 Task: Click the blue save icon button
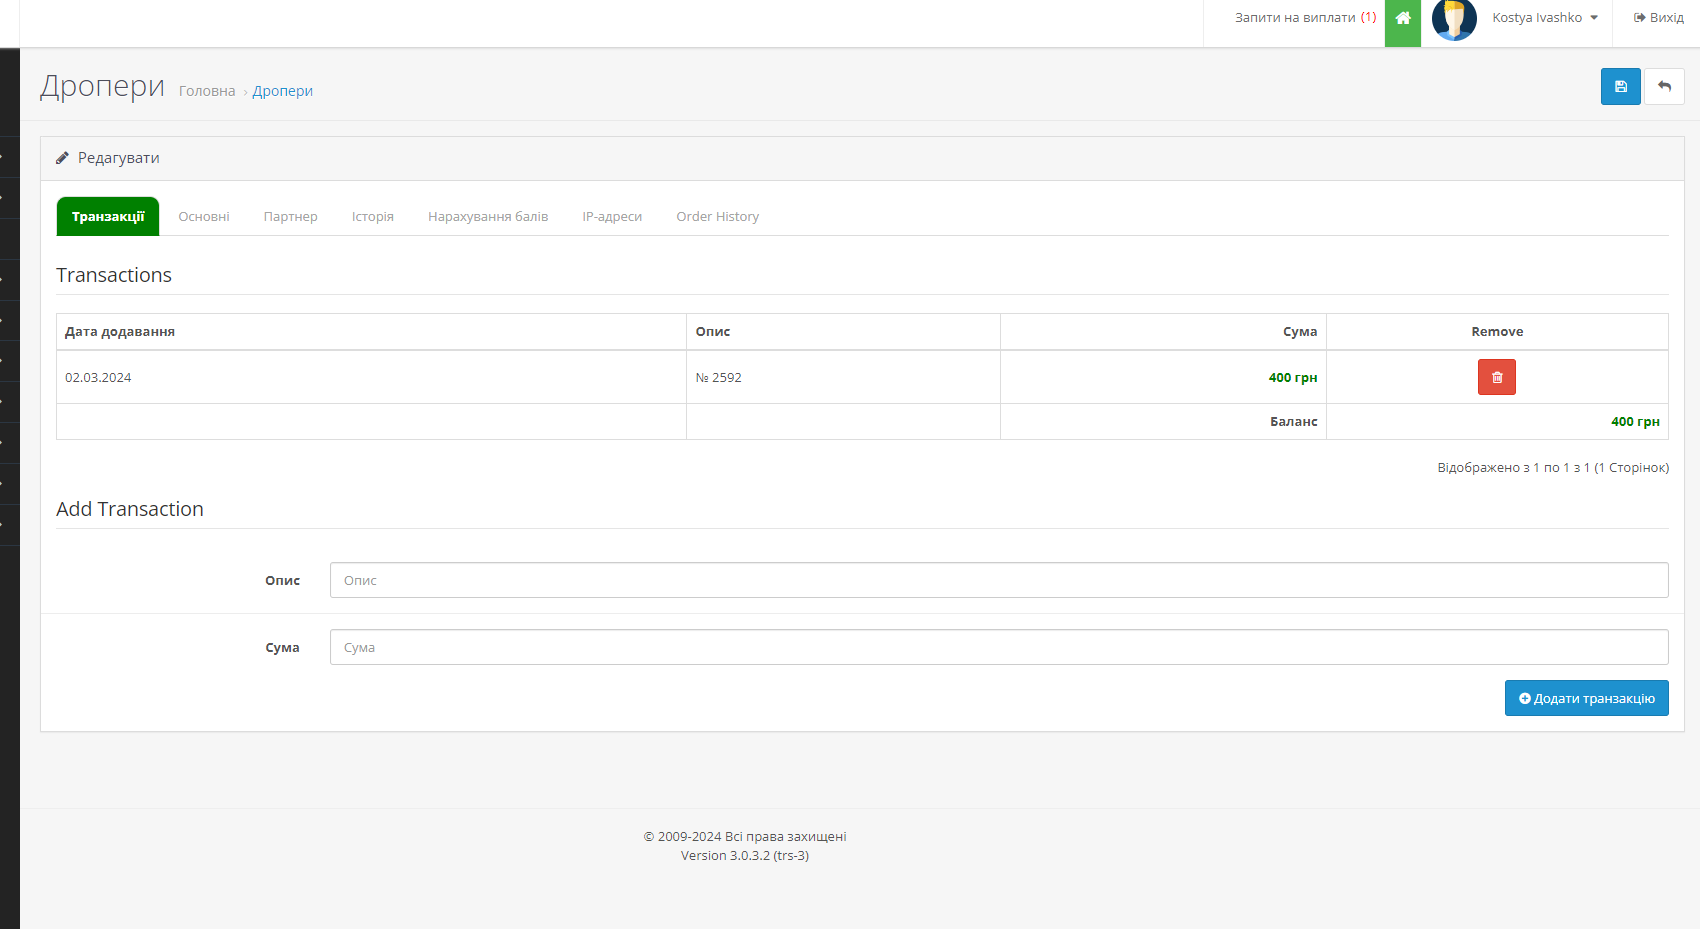pos(1620,87)
